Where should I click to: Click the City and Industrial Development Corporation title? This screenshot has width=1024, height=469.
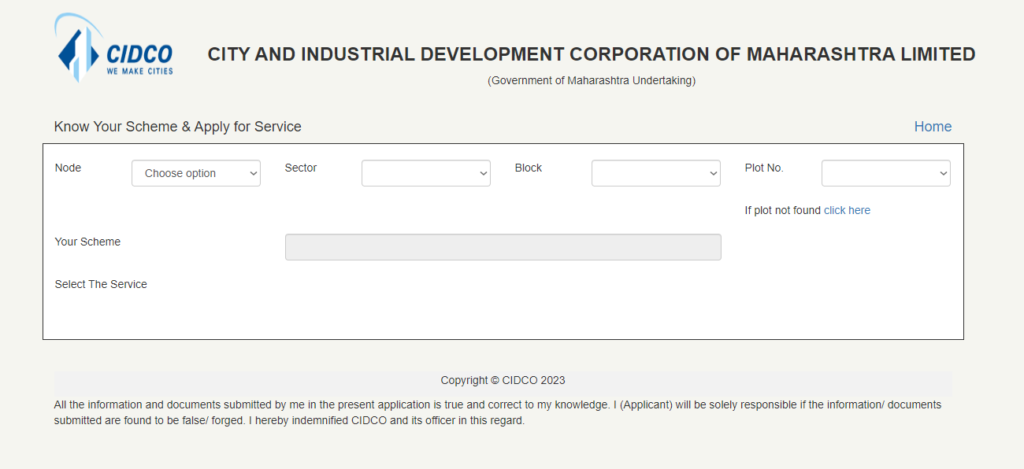(x=591, y=55)
